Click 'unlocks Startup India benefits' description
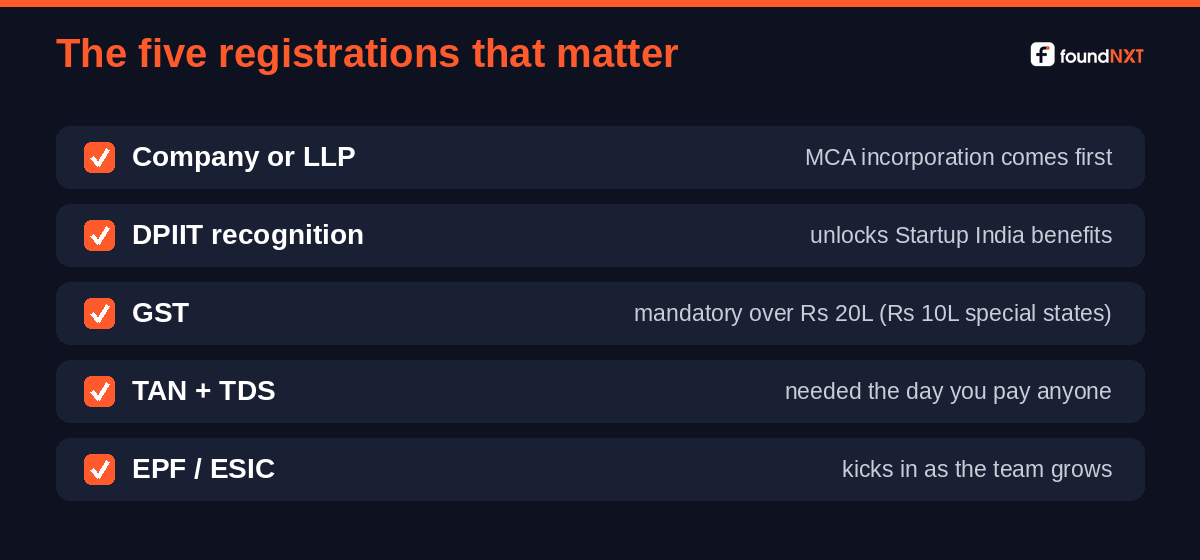The image size is (1200, 560). click(961, 236)
